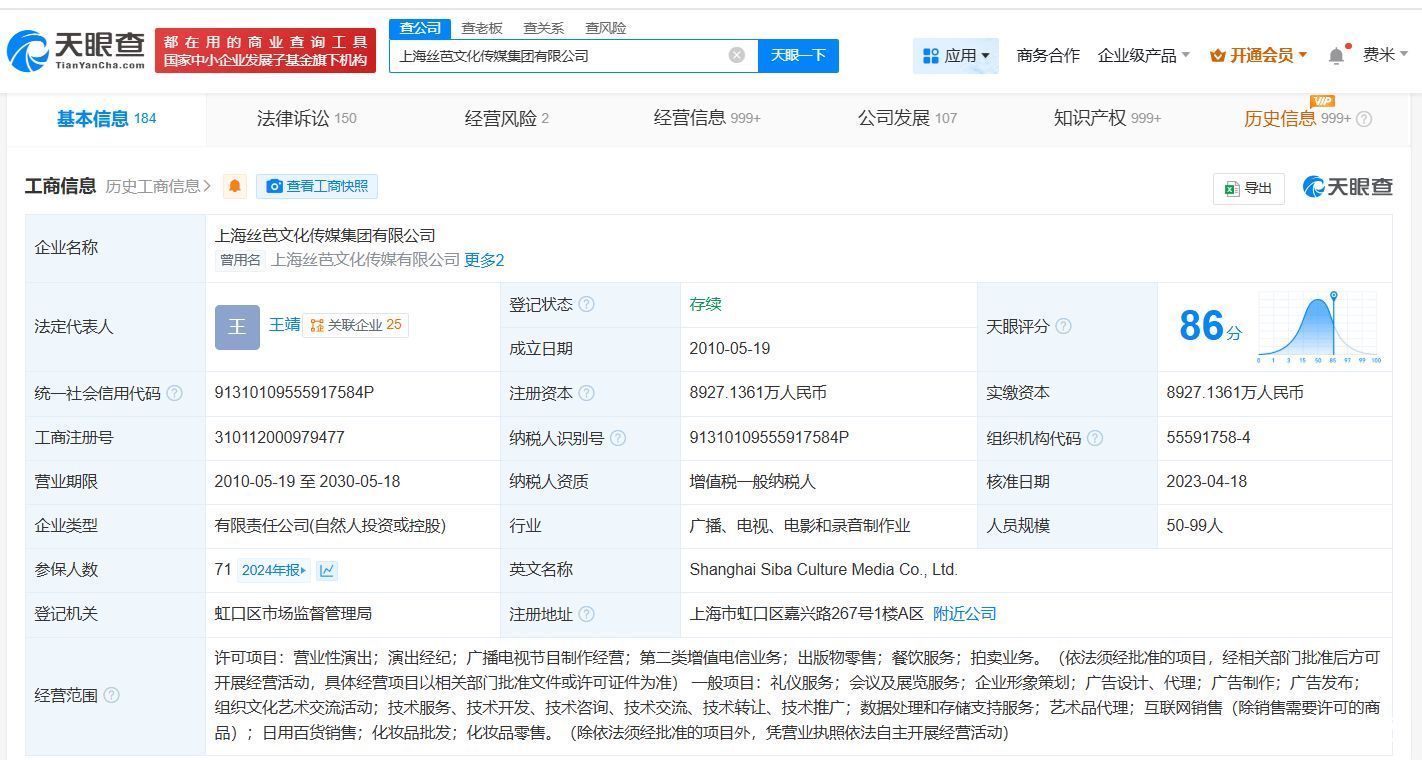
Task: Clear the search box with X icon
Action: [x=737, y=55]
